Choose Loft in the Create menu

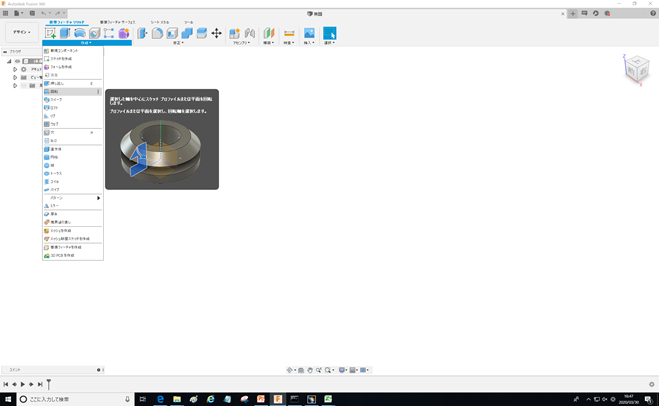point(73,108)
